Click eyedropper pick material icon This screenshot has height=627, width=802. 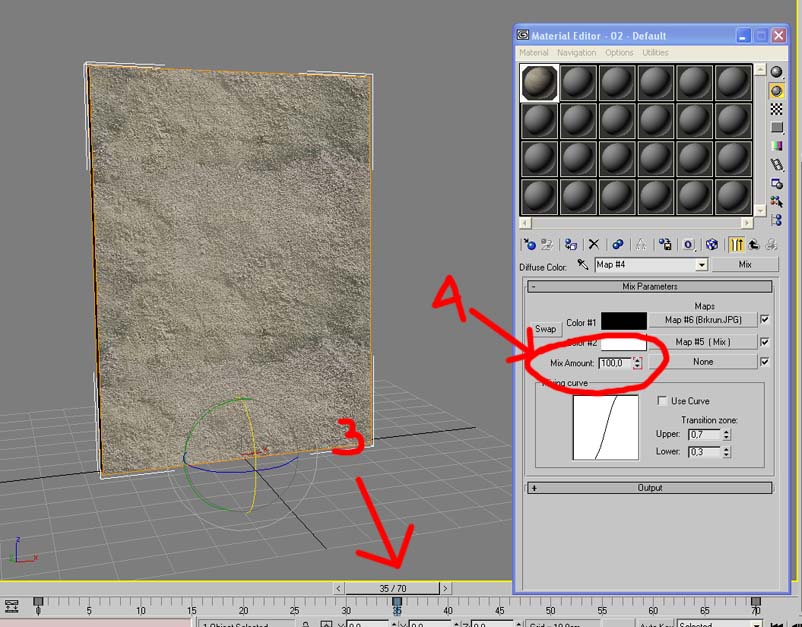pyautogui.click(x=583, y=264)
